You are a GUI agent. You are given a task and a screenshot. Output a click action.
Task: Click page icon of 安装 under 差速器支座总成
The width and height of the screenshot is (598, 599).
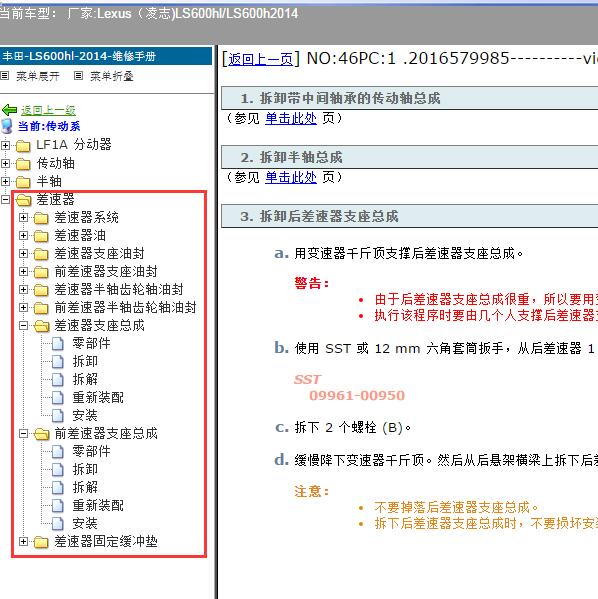tap(58, 416)
